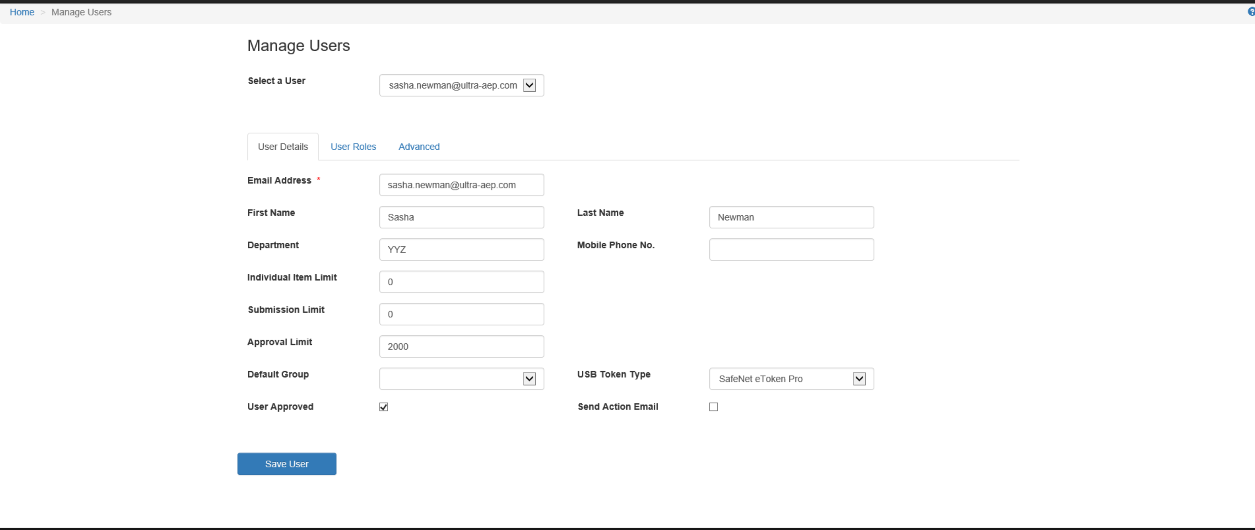
Task: Click the Last Name input field
Action: pyautogui.click(x=791, y=217)
